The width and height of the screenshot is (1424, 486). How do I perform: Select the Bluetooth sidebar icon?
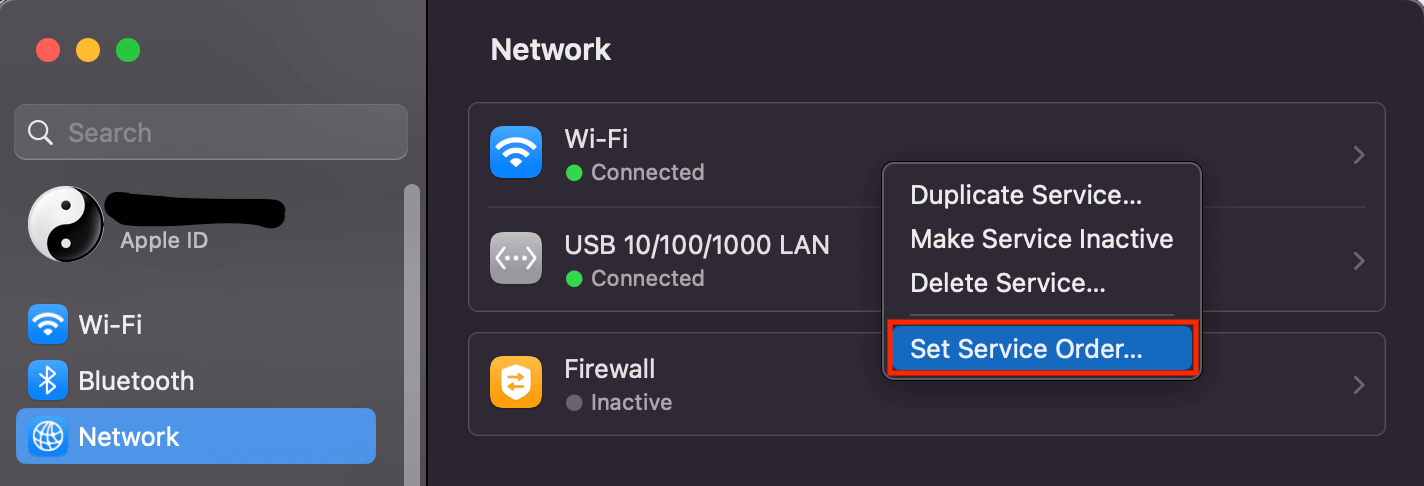tap(48, 380)
